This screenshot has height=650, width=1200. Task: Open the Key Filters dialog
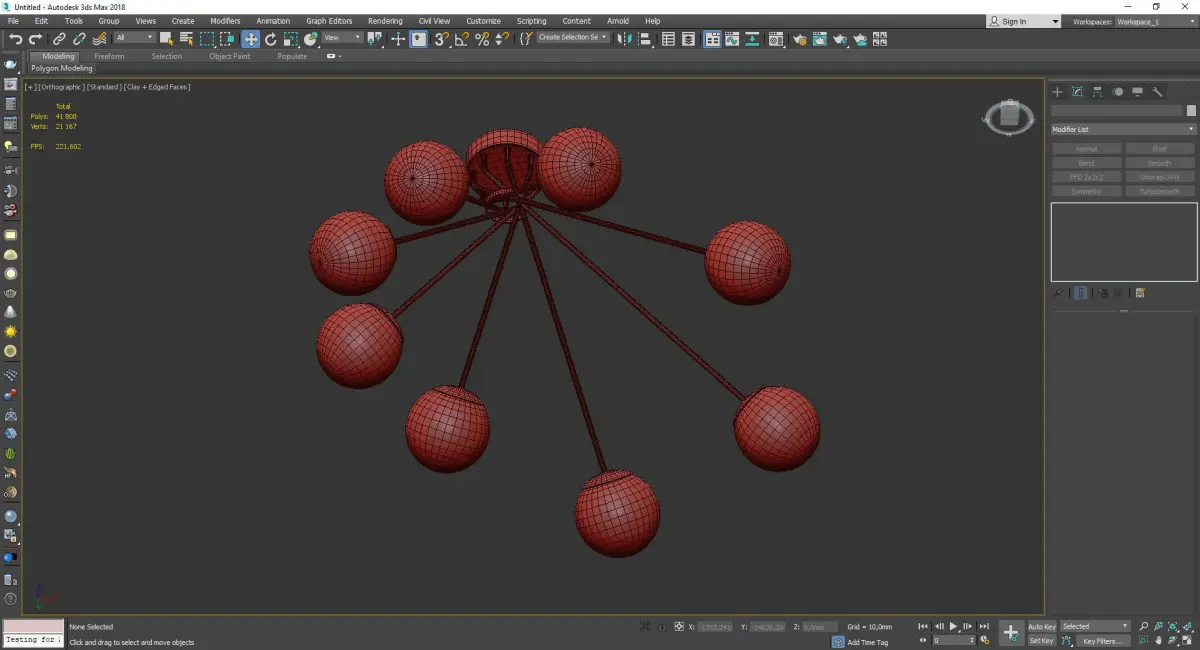coord(1102,641)
